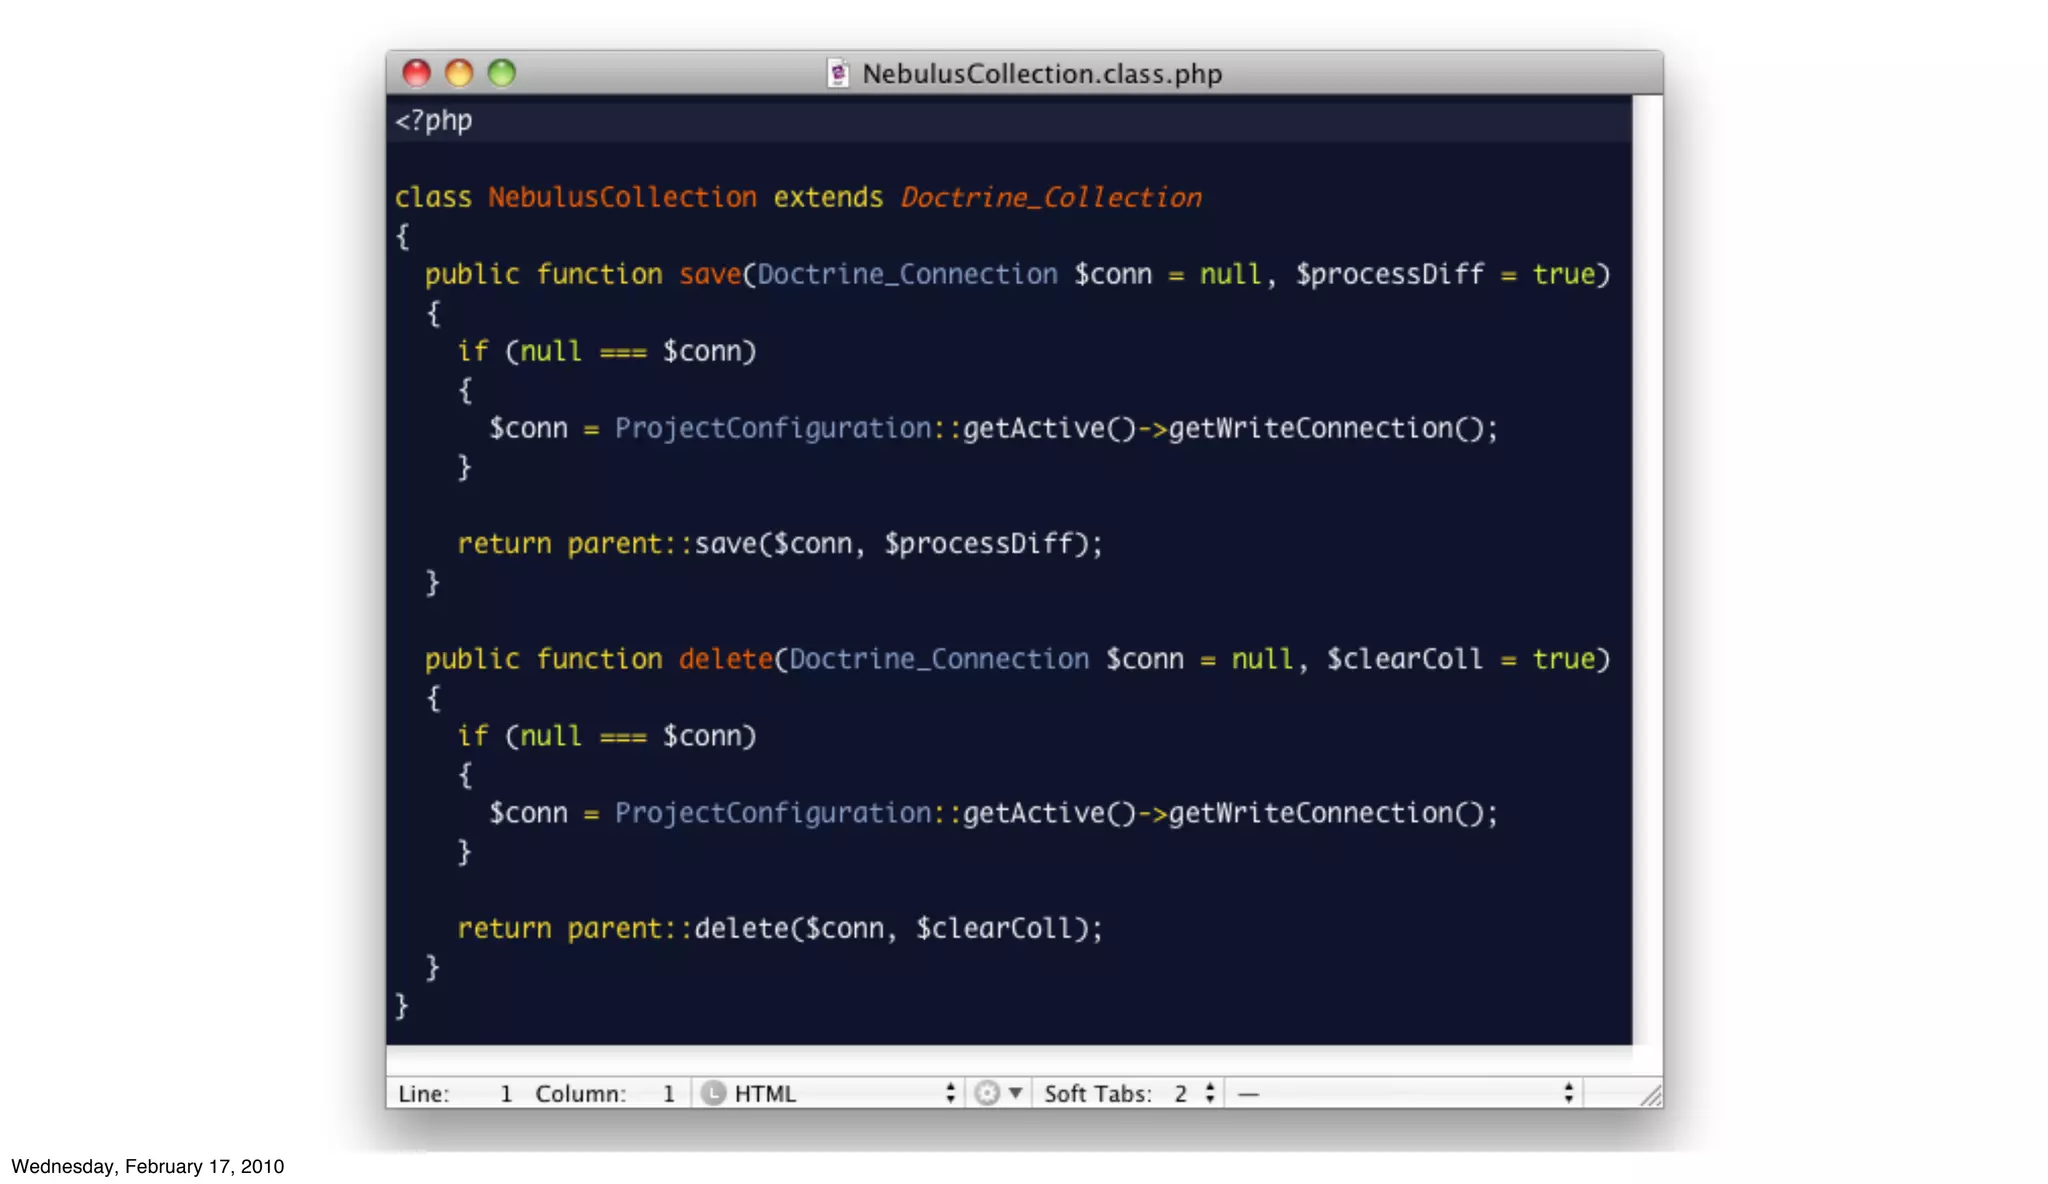Click the delete function name in the code
The width and height of the screenshot is (2048, 1184).
(725, 659)
